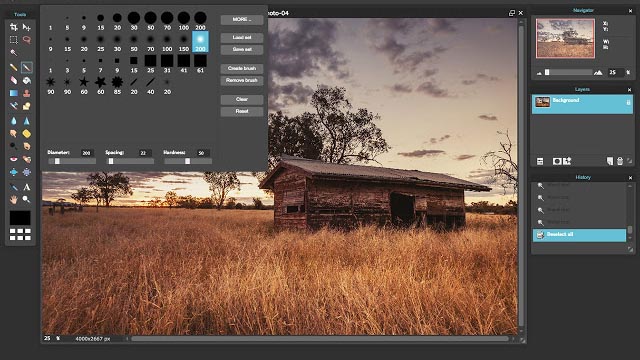Viewport: 640px width, 360px height.
Task: Select the Marquee selection tool
Action: 13,40
